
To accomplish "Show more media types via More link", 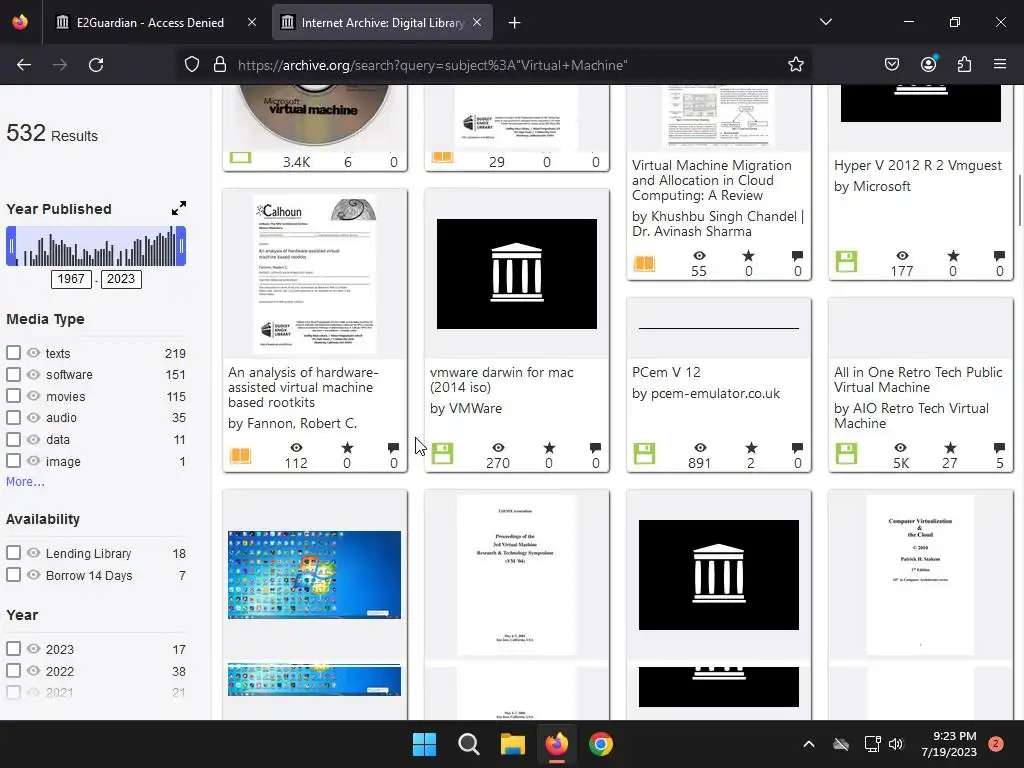I will click(x=25, y=482).
